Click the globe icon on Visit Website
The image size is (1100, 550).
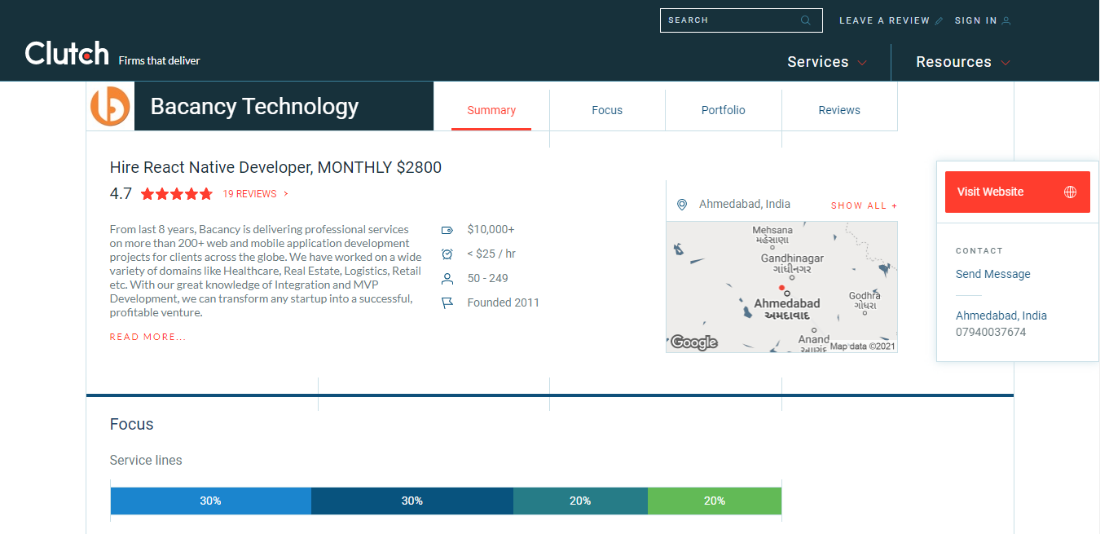pyautogui.click(x=1070, y=192)
